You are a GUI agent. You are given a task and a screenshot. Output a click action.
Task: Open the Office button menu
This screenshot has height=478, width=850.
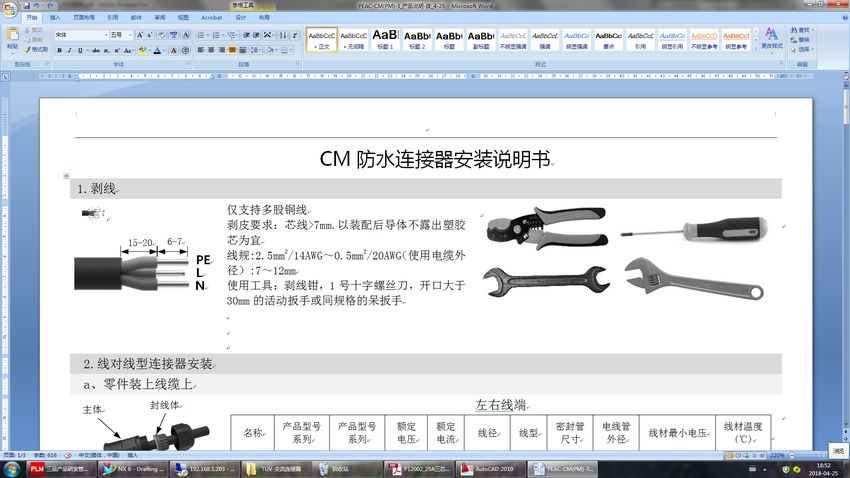[9, 9]
